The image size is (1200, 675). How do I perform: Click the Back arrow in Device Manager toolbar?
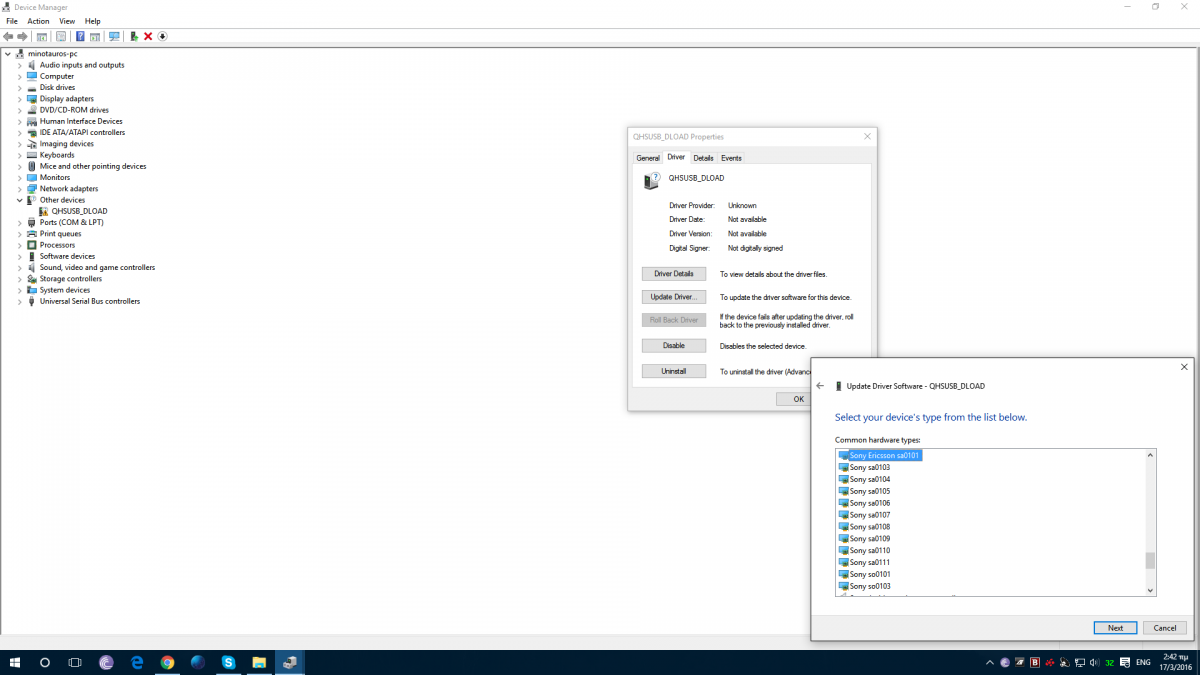8,36
